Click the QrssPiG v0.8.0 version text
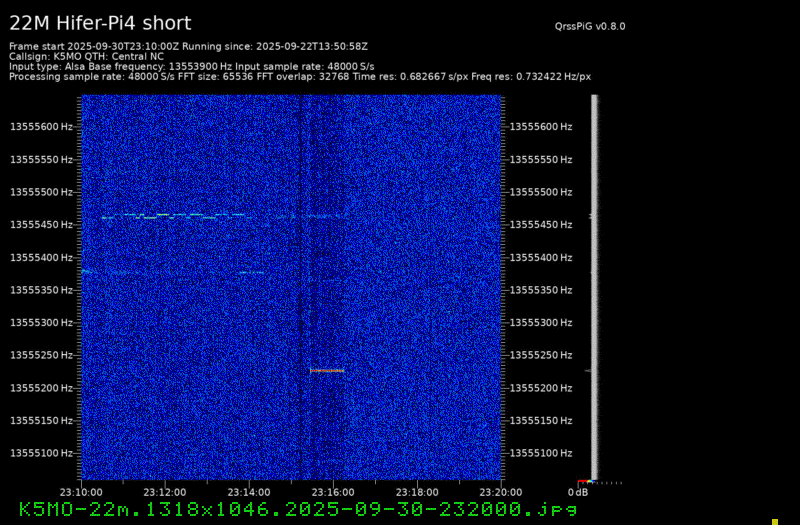The width and height of the screenshot is (800, 525). tap(596, 27)
